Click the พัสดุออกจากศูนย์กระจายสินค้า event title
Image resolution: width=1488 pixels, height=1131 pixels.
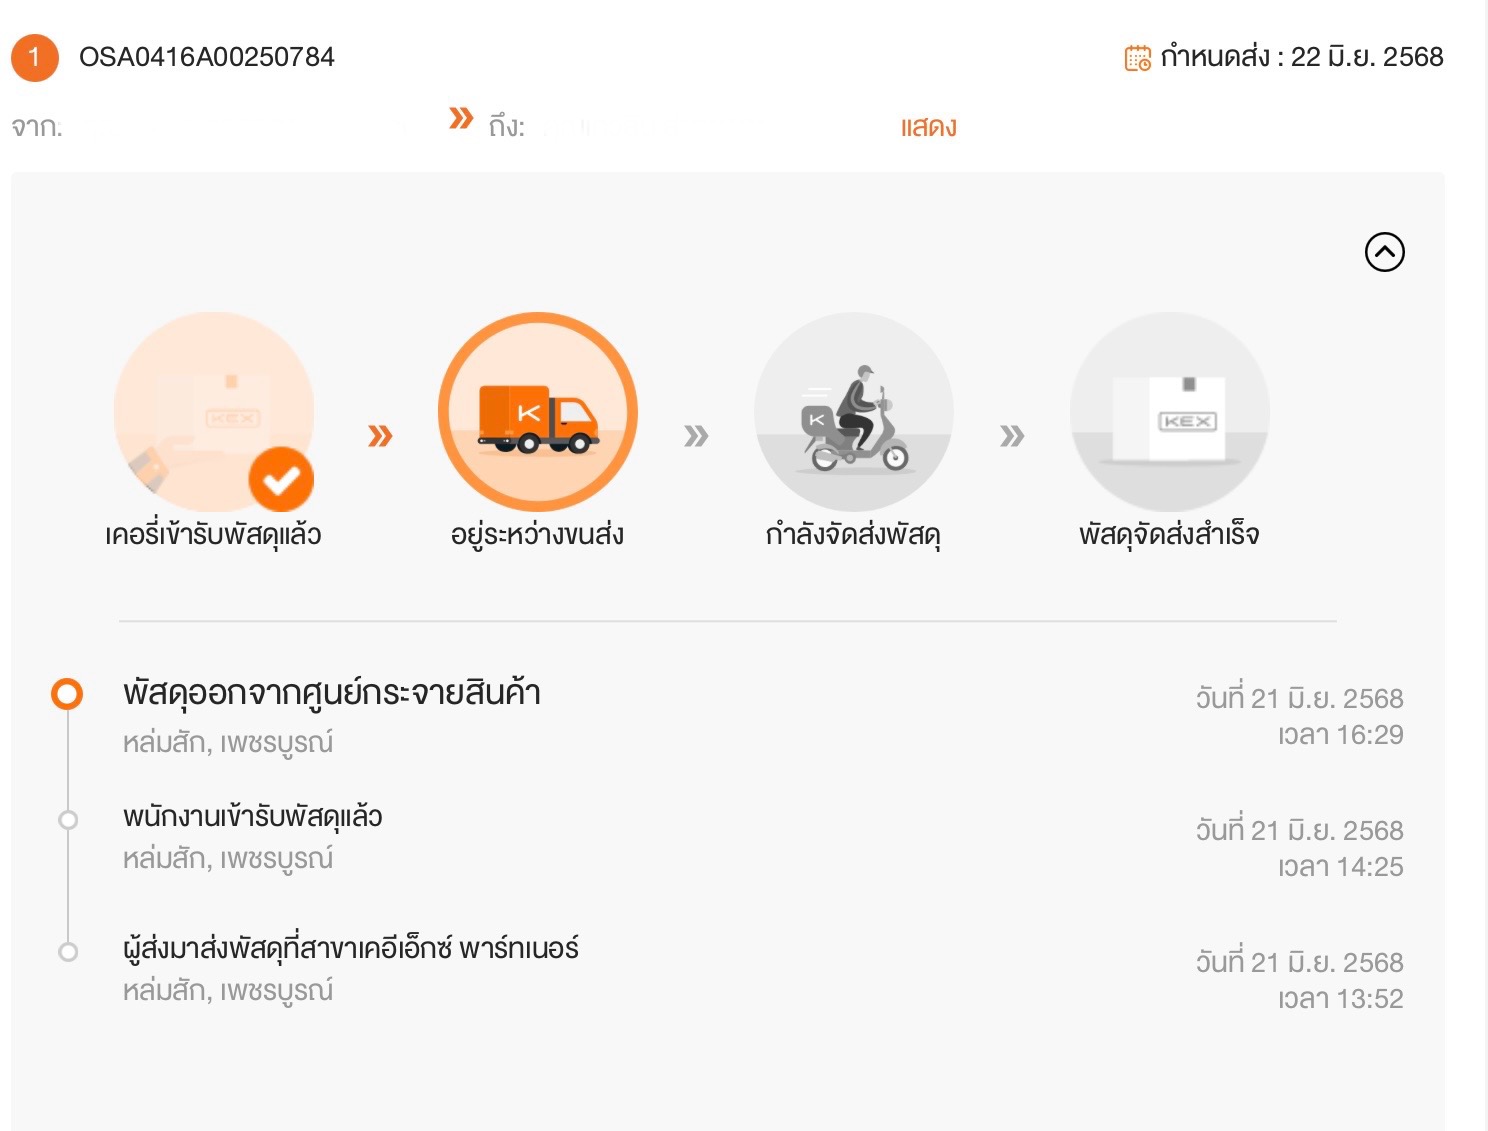coord(331,693)
